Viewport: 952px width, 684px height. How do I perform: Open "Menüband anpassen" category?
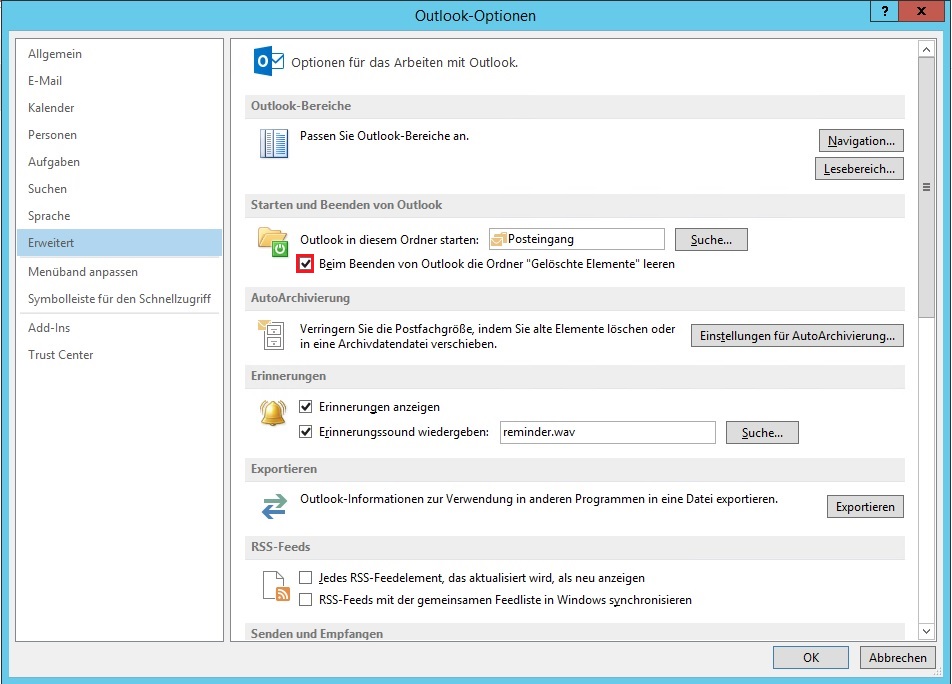(x=119, y=272)
